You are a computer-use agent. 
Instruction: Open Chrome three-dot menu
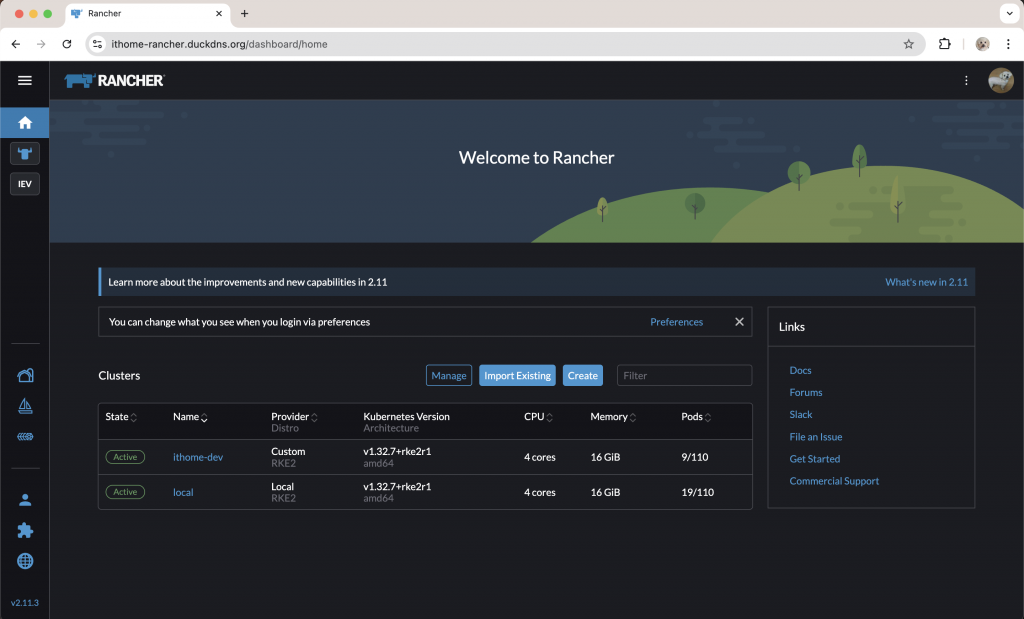(x=1008, y=44)
